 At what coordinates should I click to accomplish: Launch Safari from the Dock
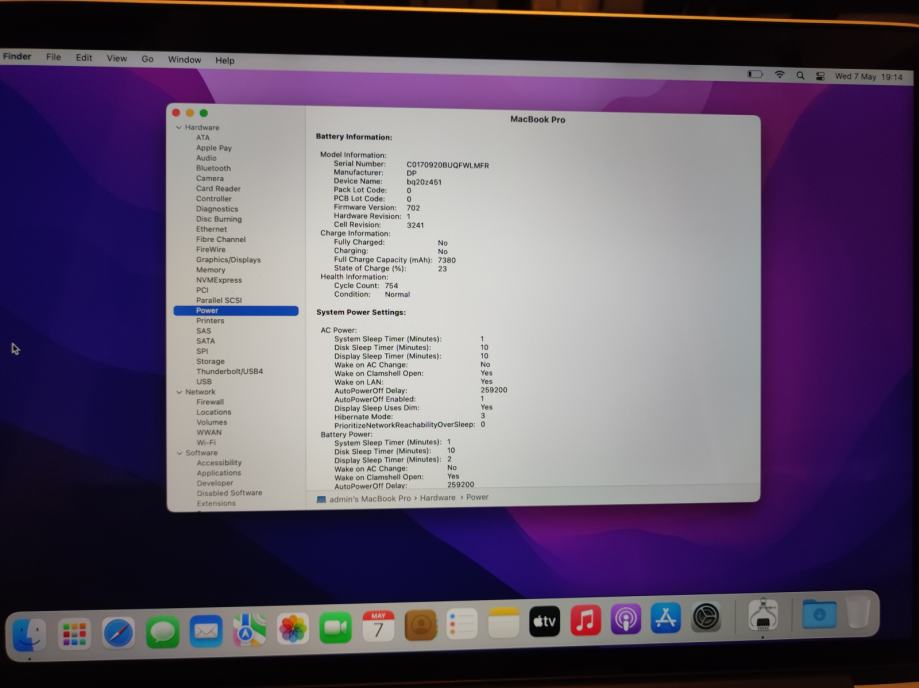pyautogui.click(x=118, y=633)
